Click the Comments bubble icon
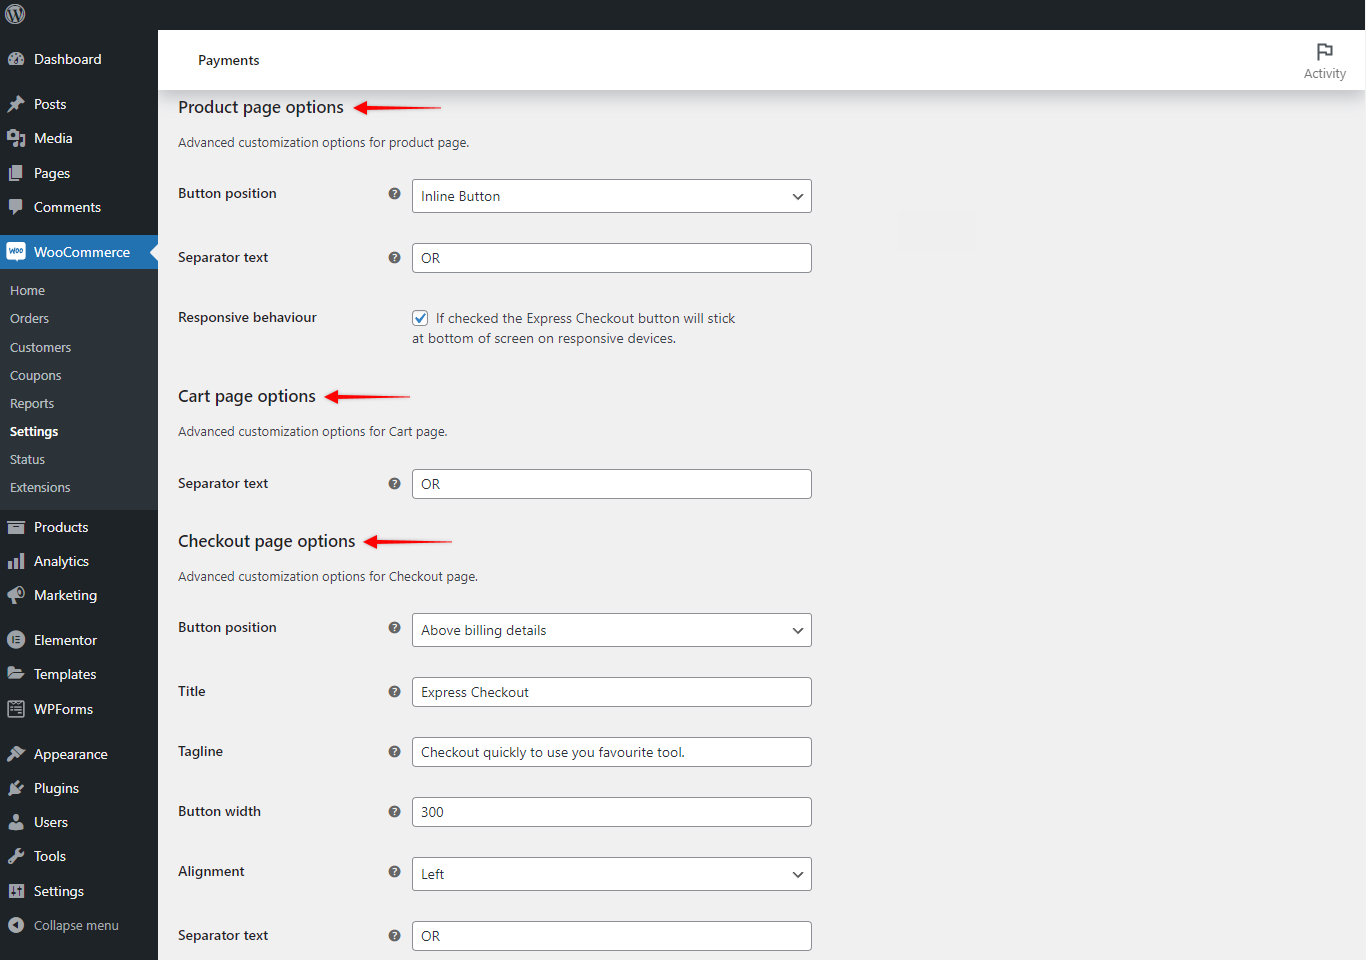The image size is (1366, 960). pos(16,207)
